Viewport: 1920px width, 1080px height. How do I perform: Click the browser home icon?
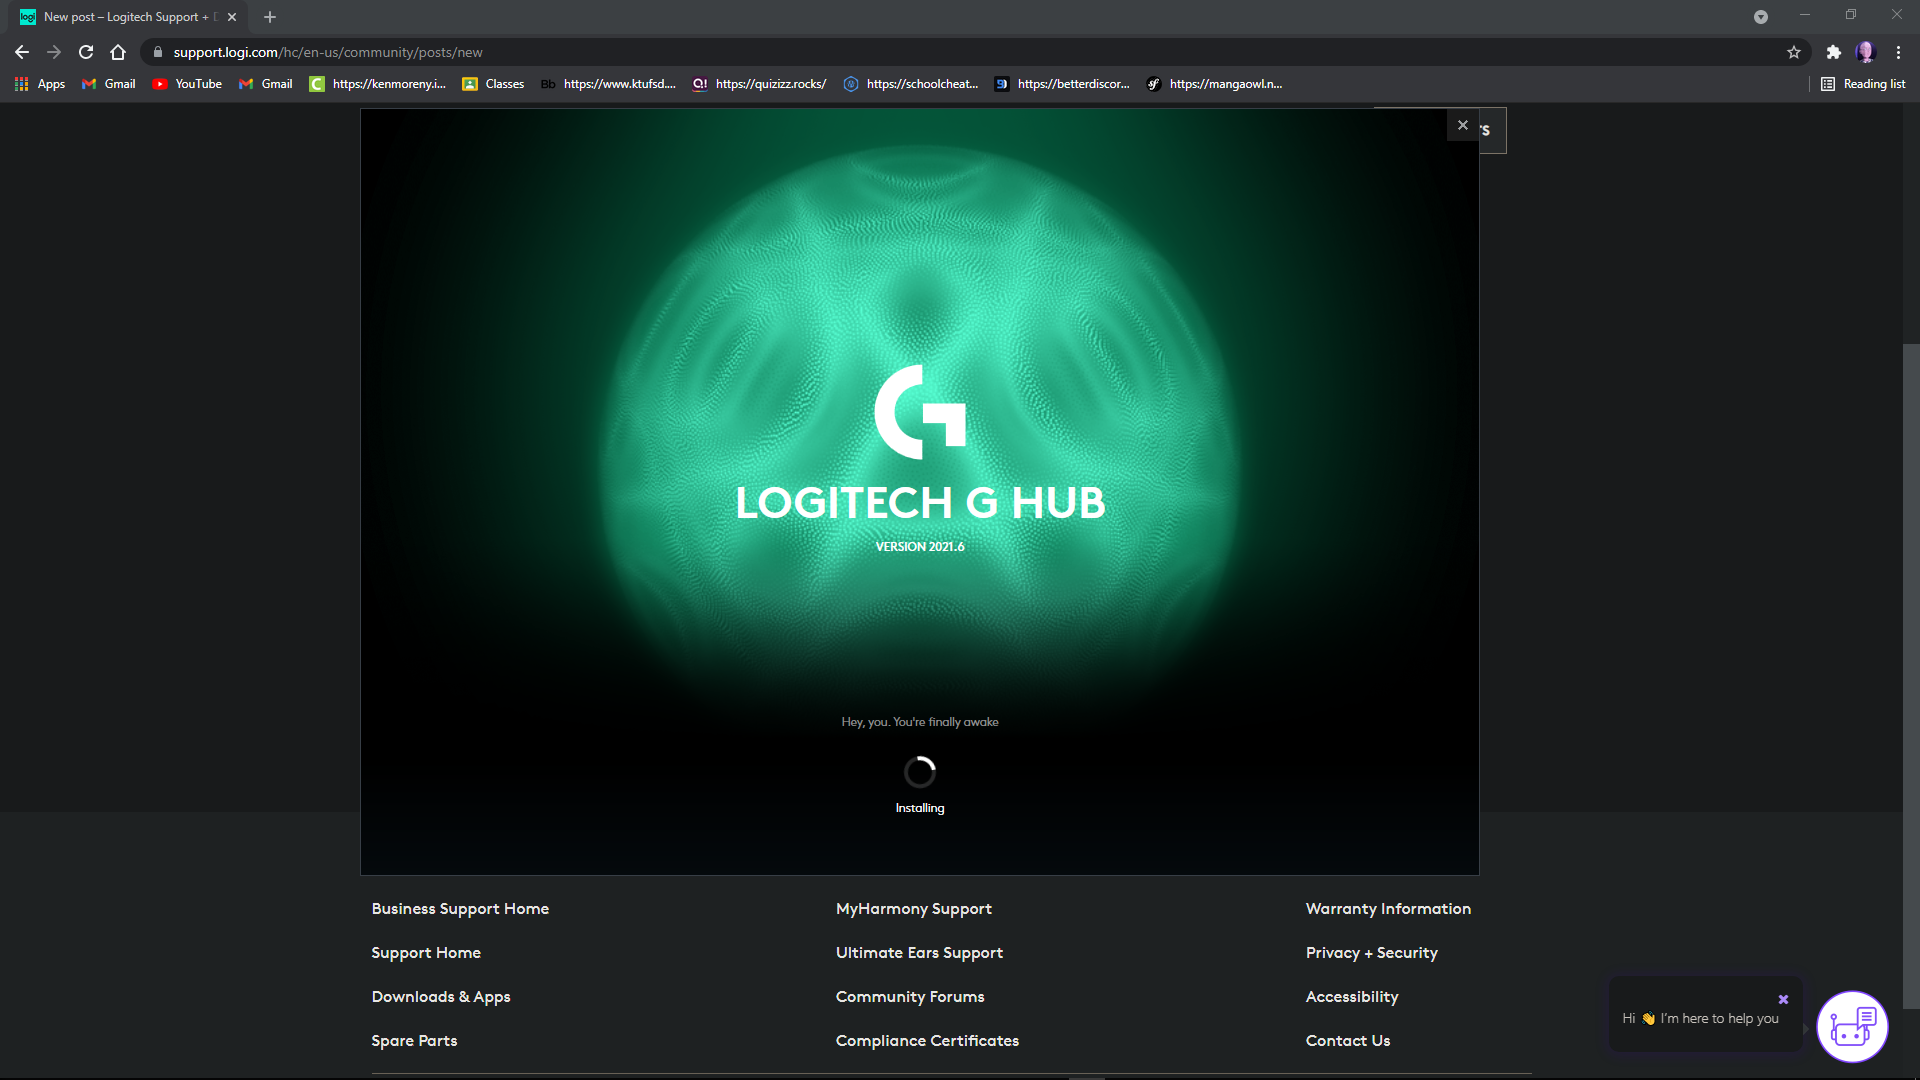tap(119, 51)
